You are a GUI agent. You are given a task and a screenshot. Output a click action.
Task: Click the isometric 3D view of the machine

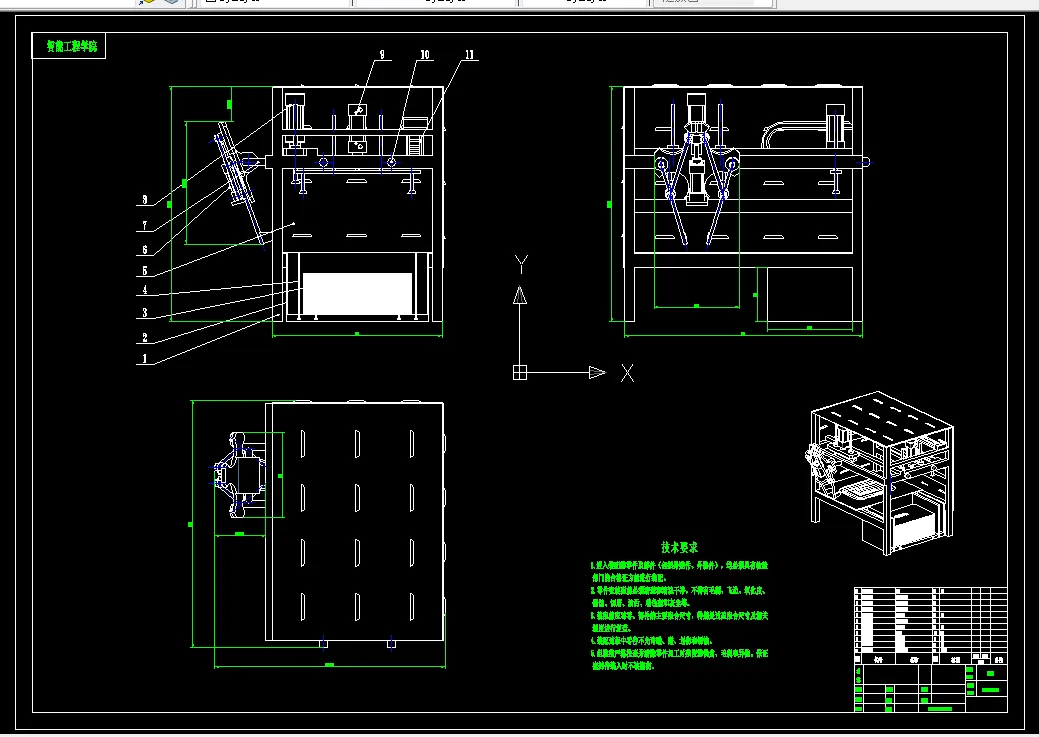point(879,473)
